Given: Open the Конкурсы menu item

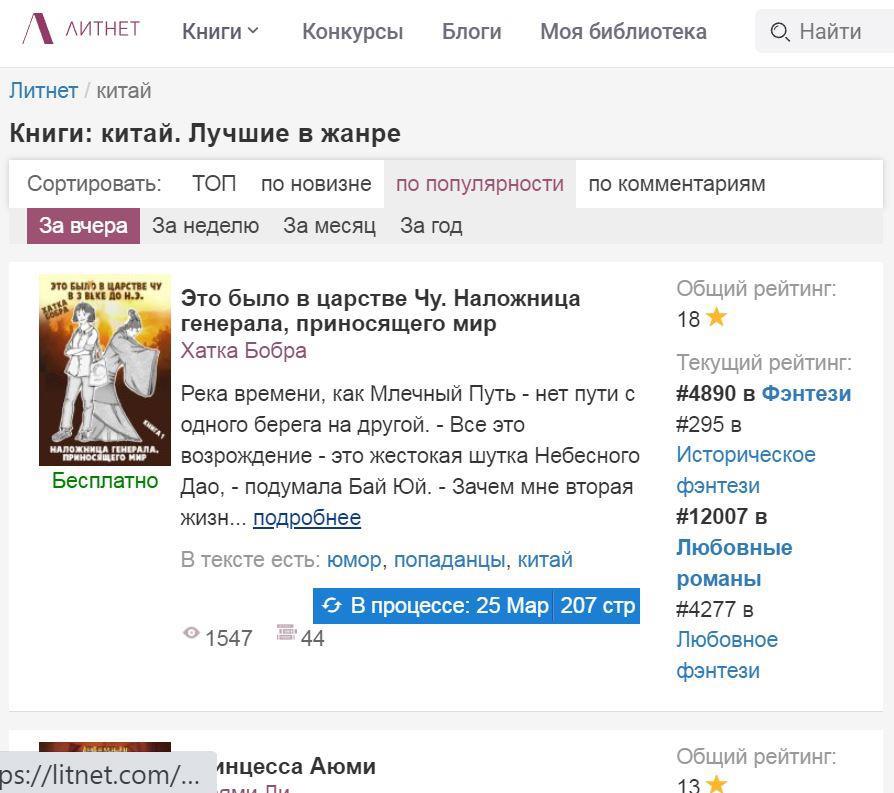Looking at the screenshot, I should pyautogui.click(x=352, y=31).
